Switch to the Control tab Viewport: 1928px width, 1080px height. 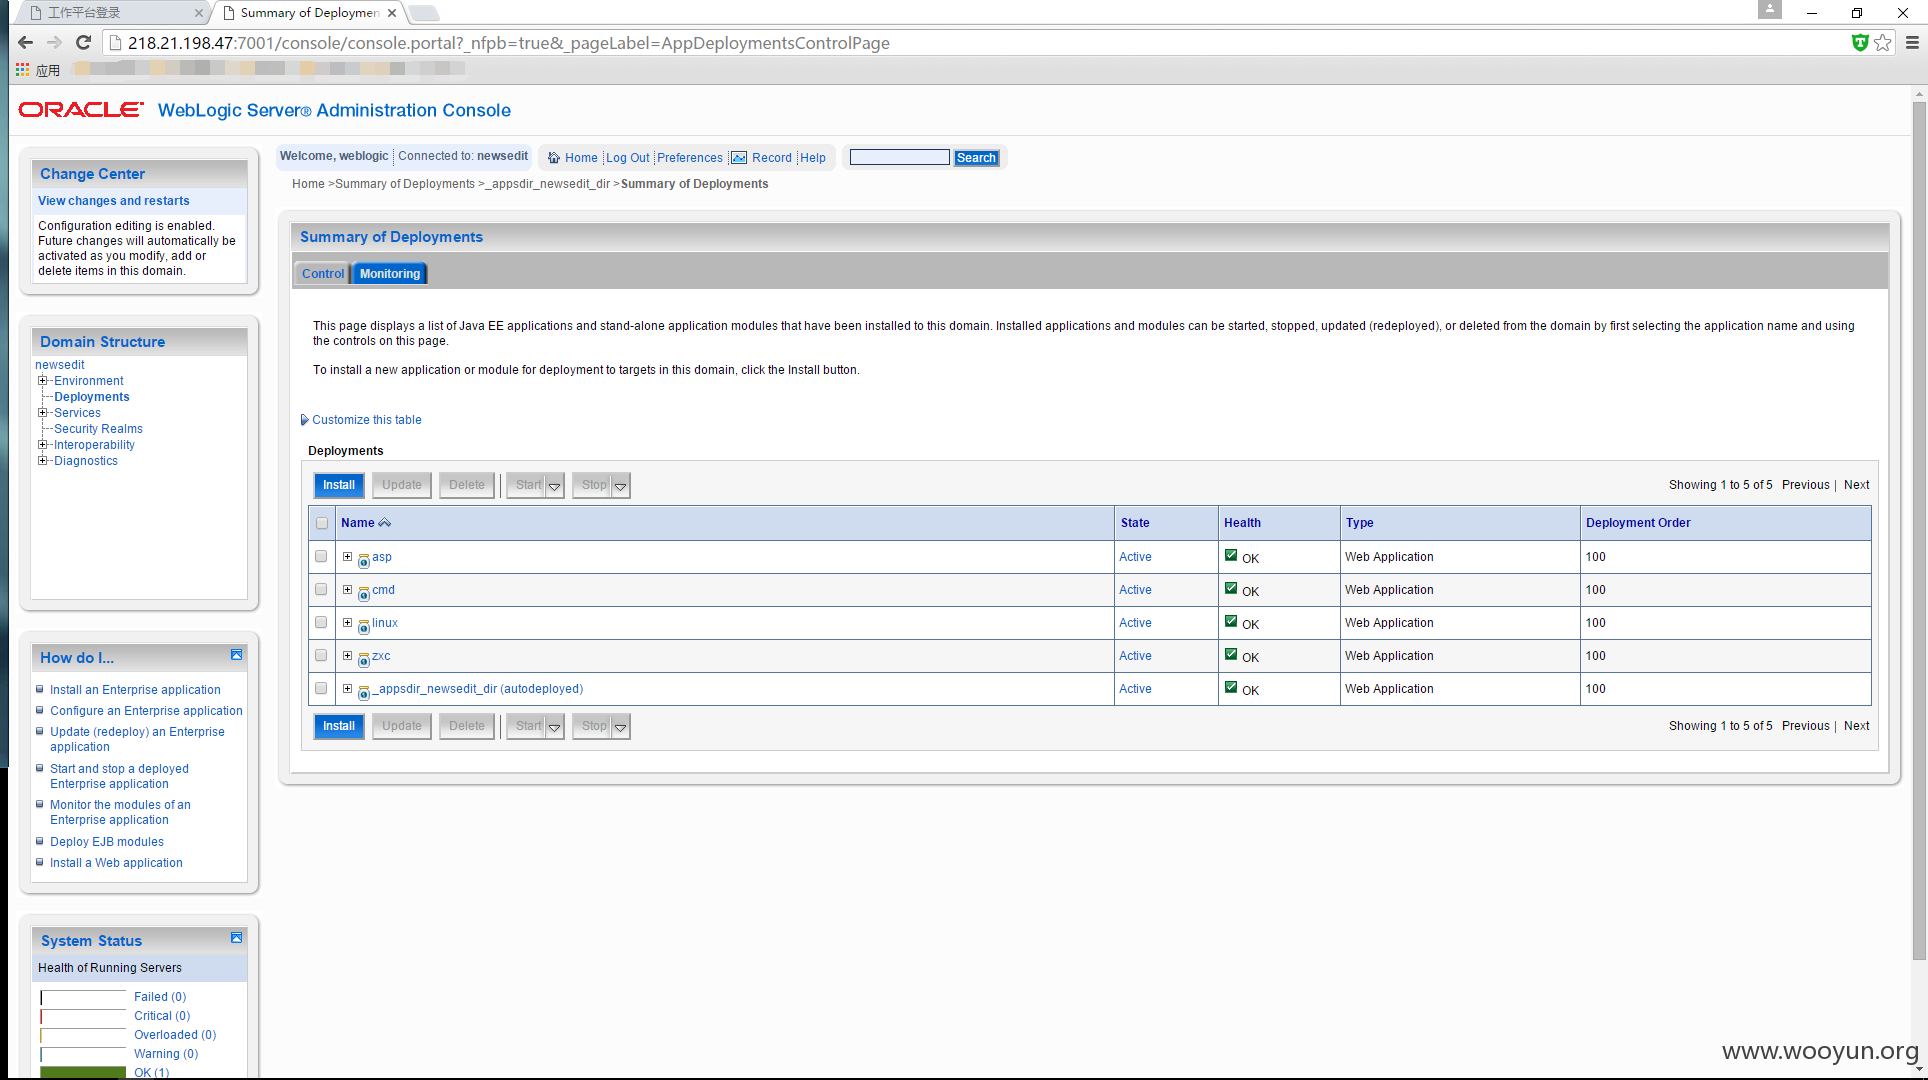click(323, 273)
